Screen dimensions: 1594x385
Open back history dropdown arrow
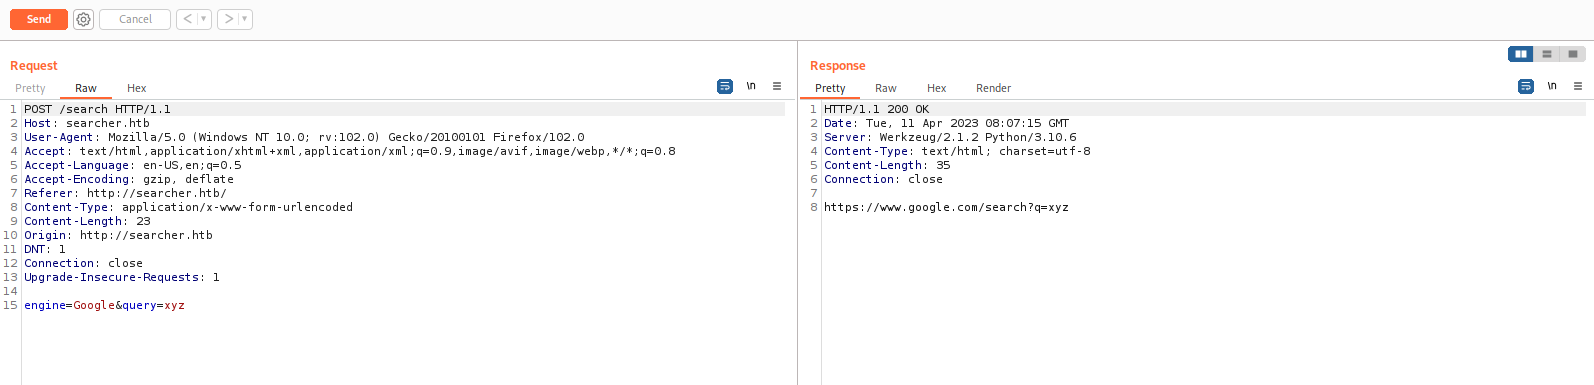click(x=204, y=19)
